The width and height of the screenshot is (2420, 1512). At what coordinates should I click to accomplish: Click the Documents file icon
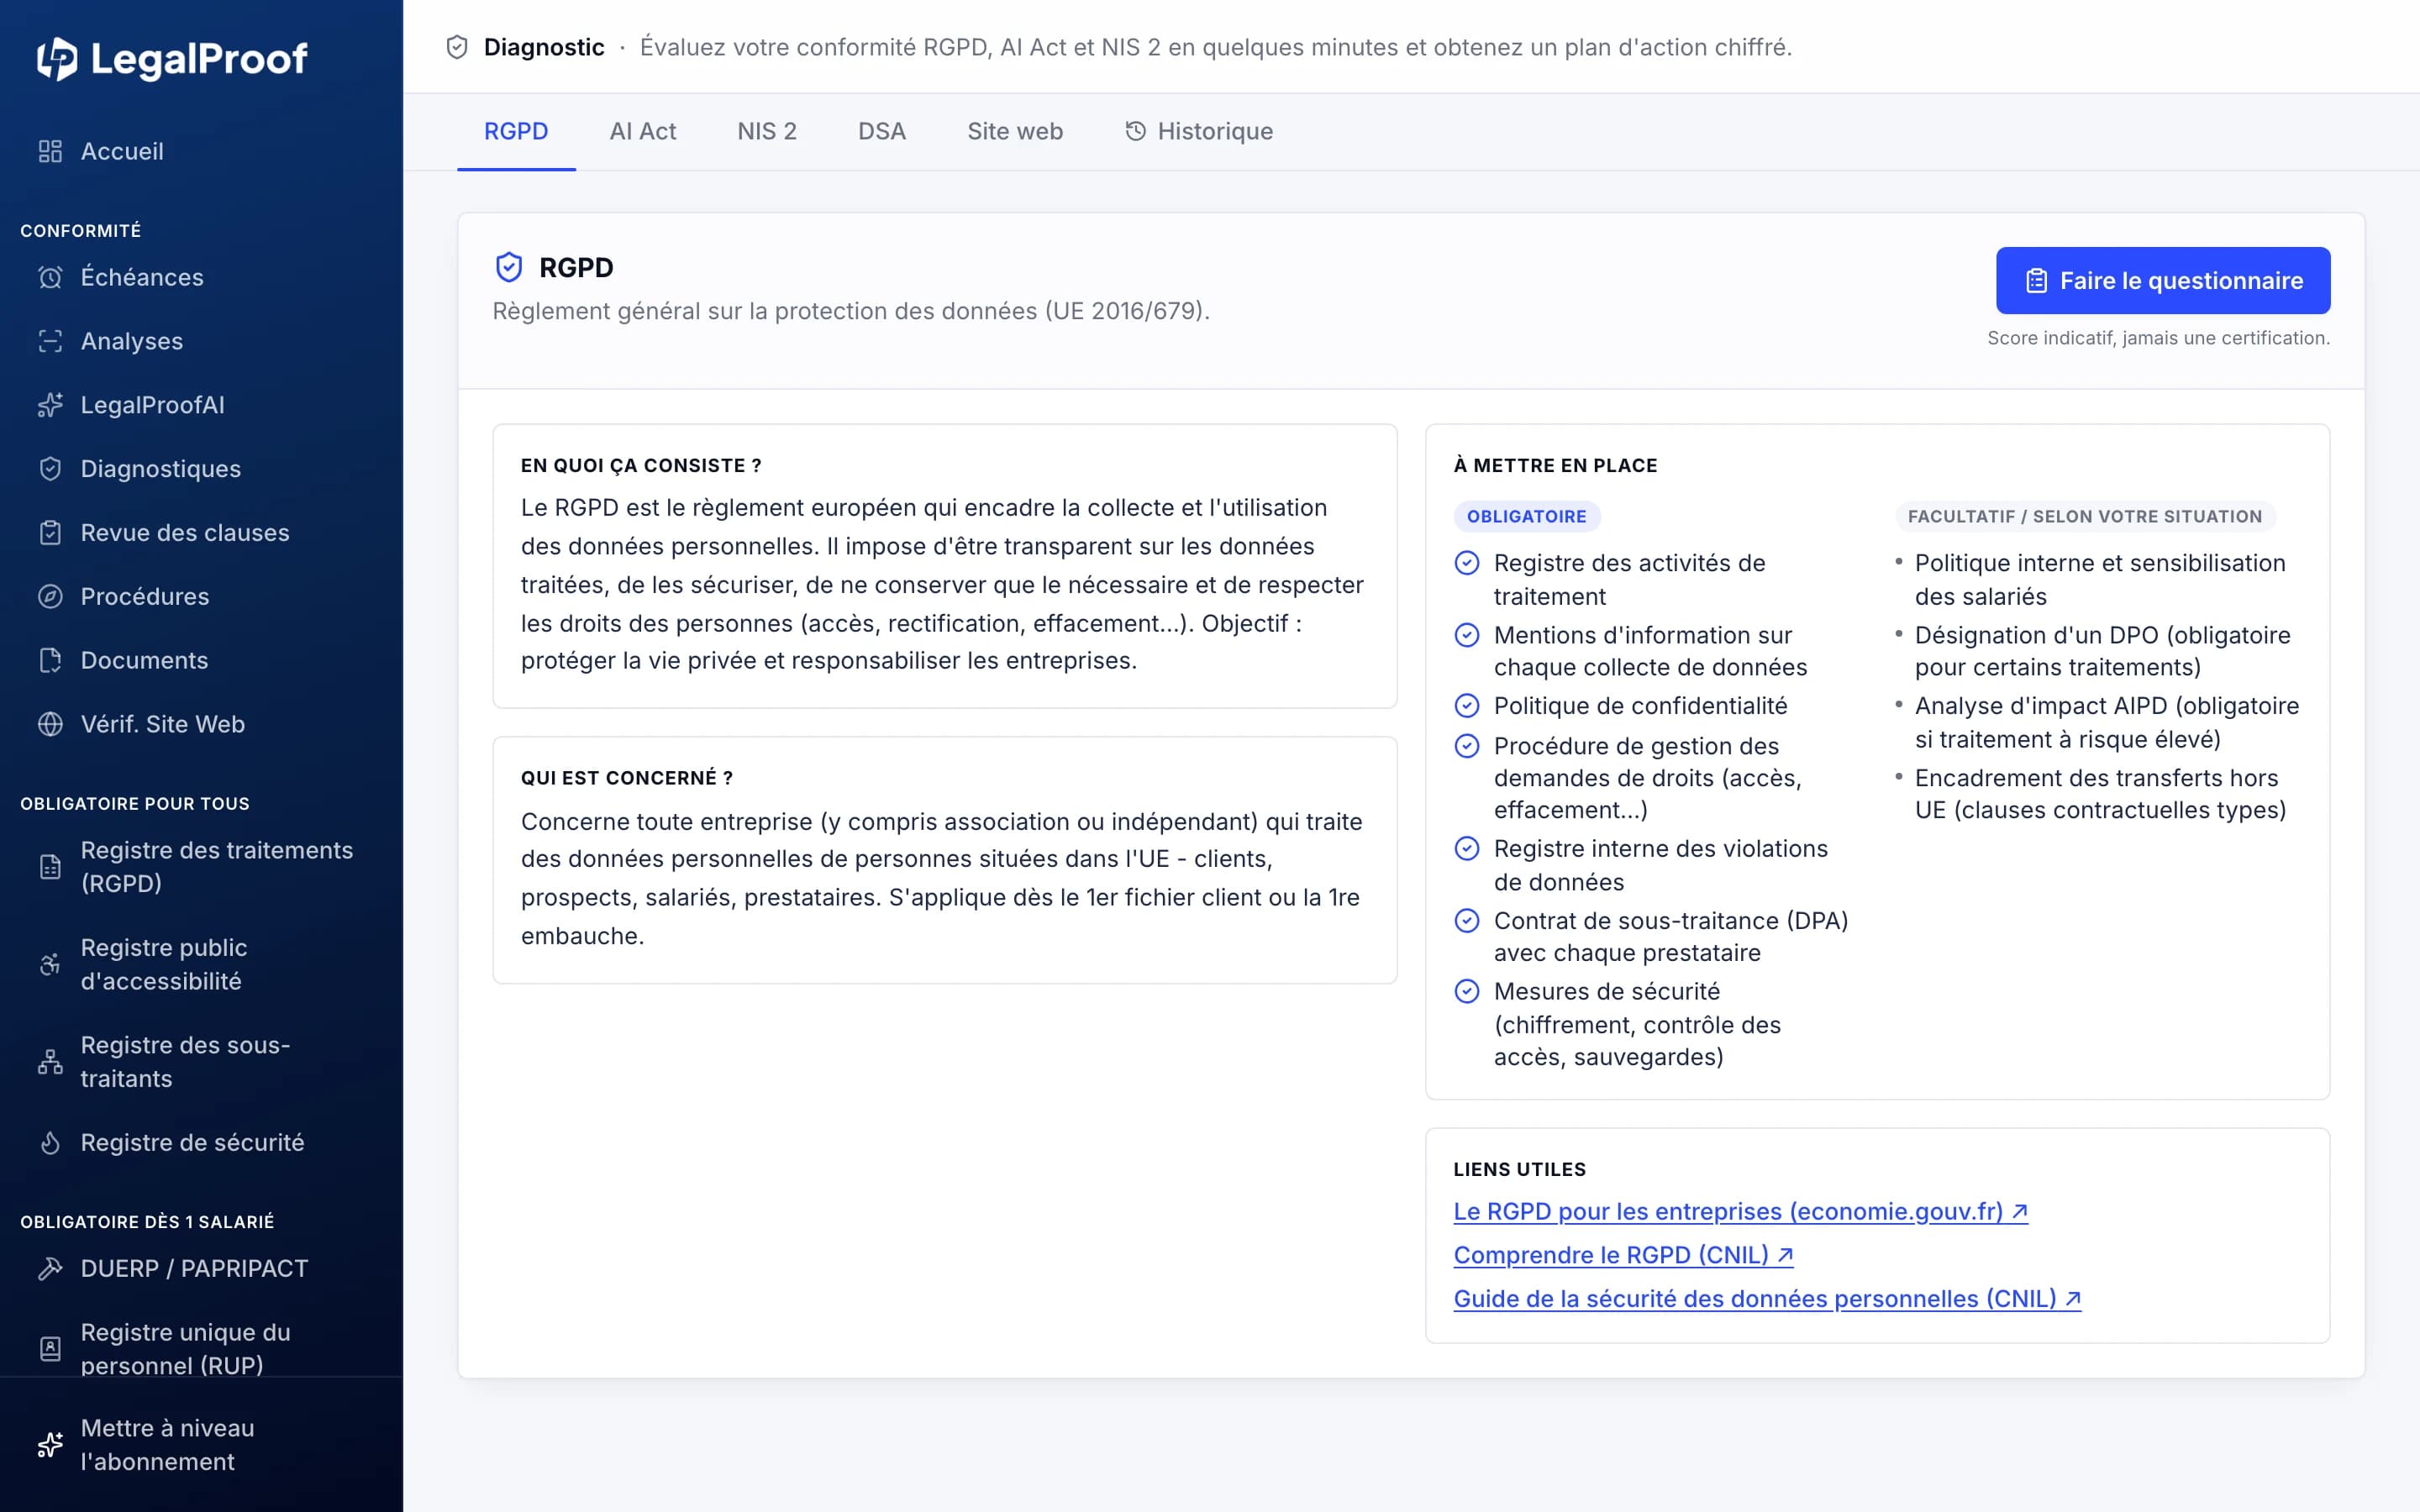click(x=50, y=660)
